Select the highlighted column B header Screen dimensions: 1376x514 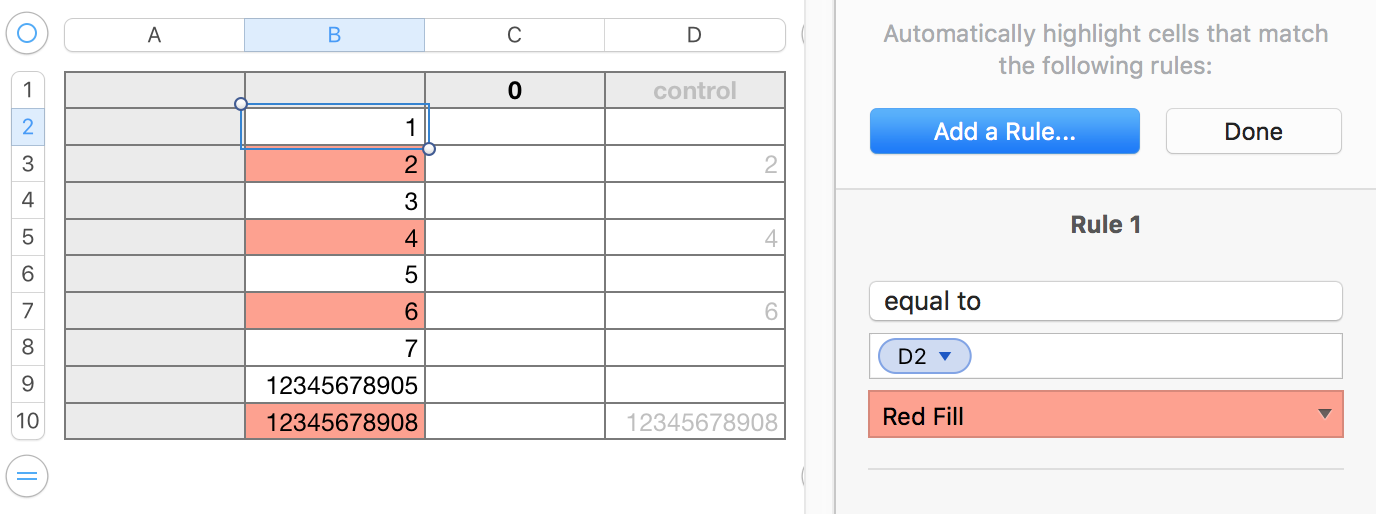point(334,35)
